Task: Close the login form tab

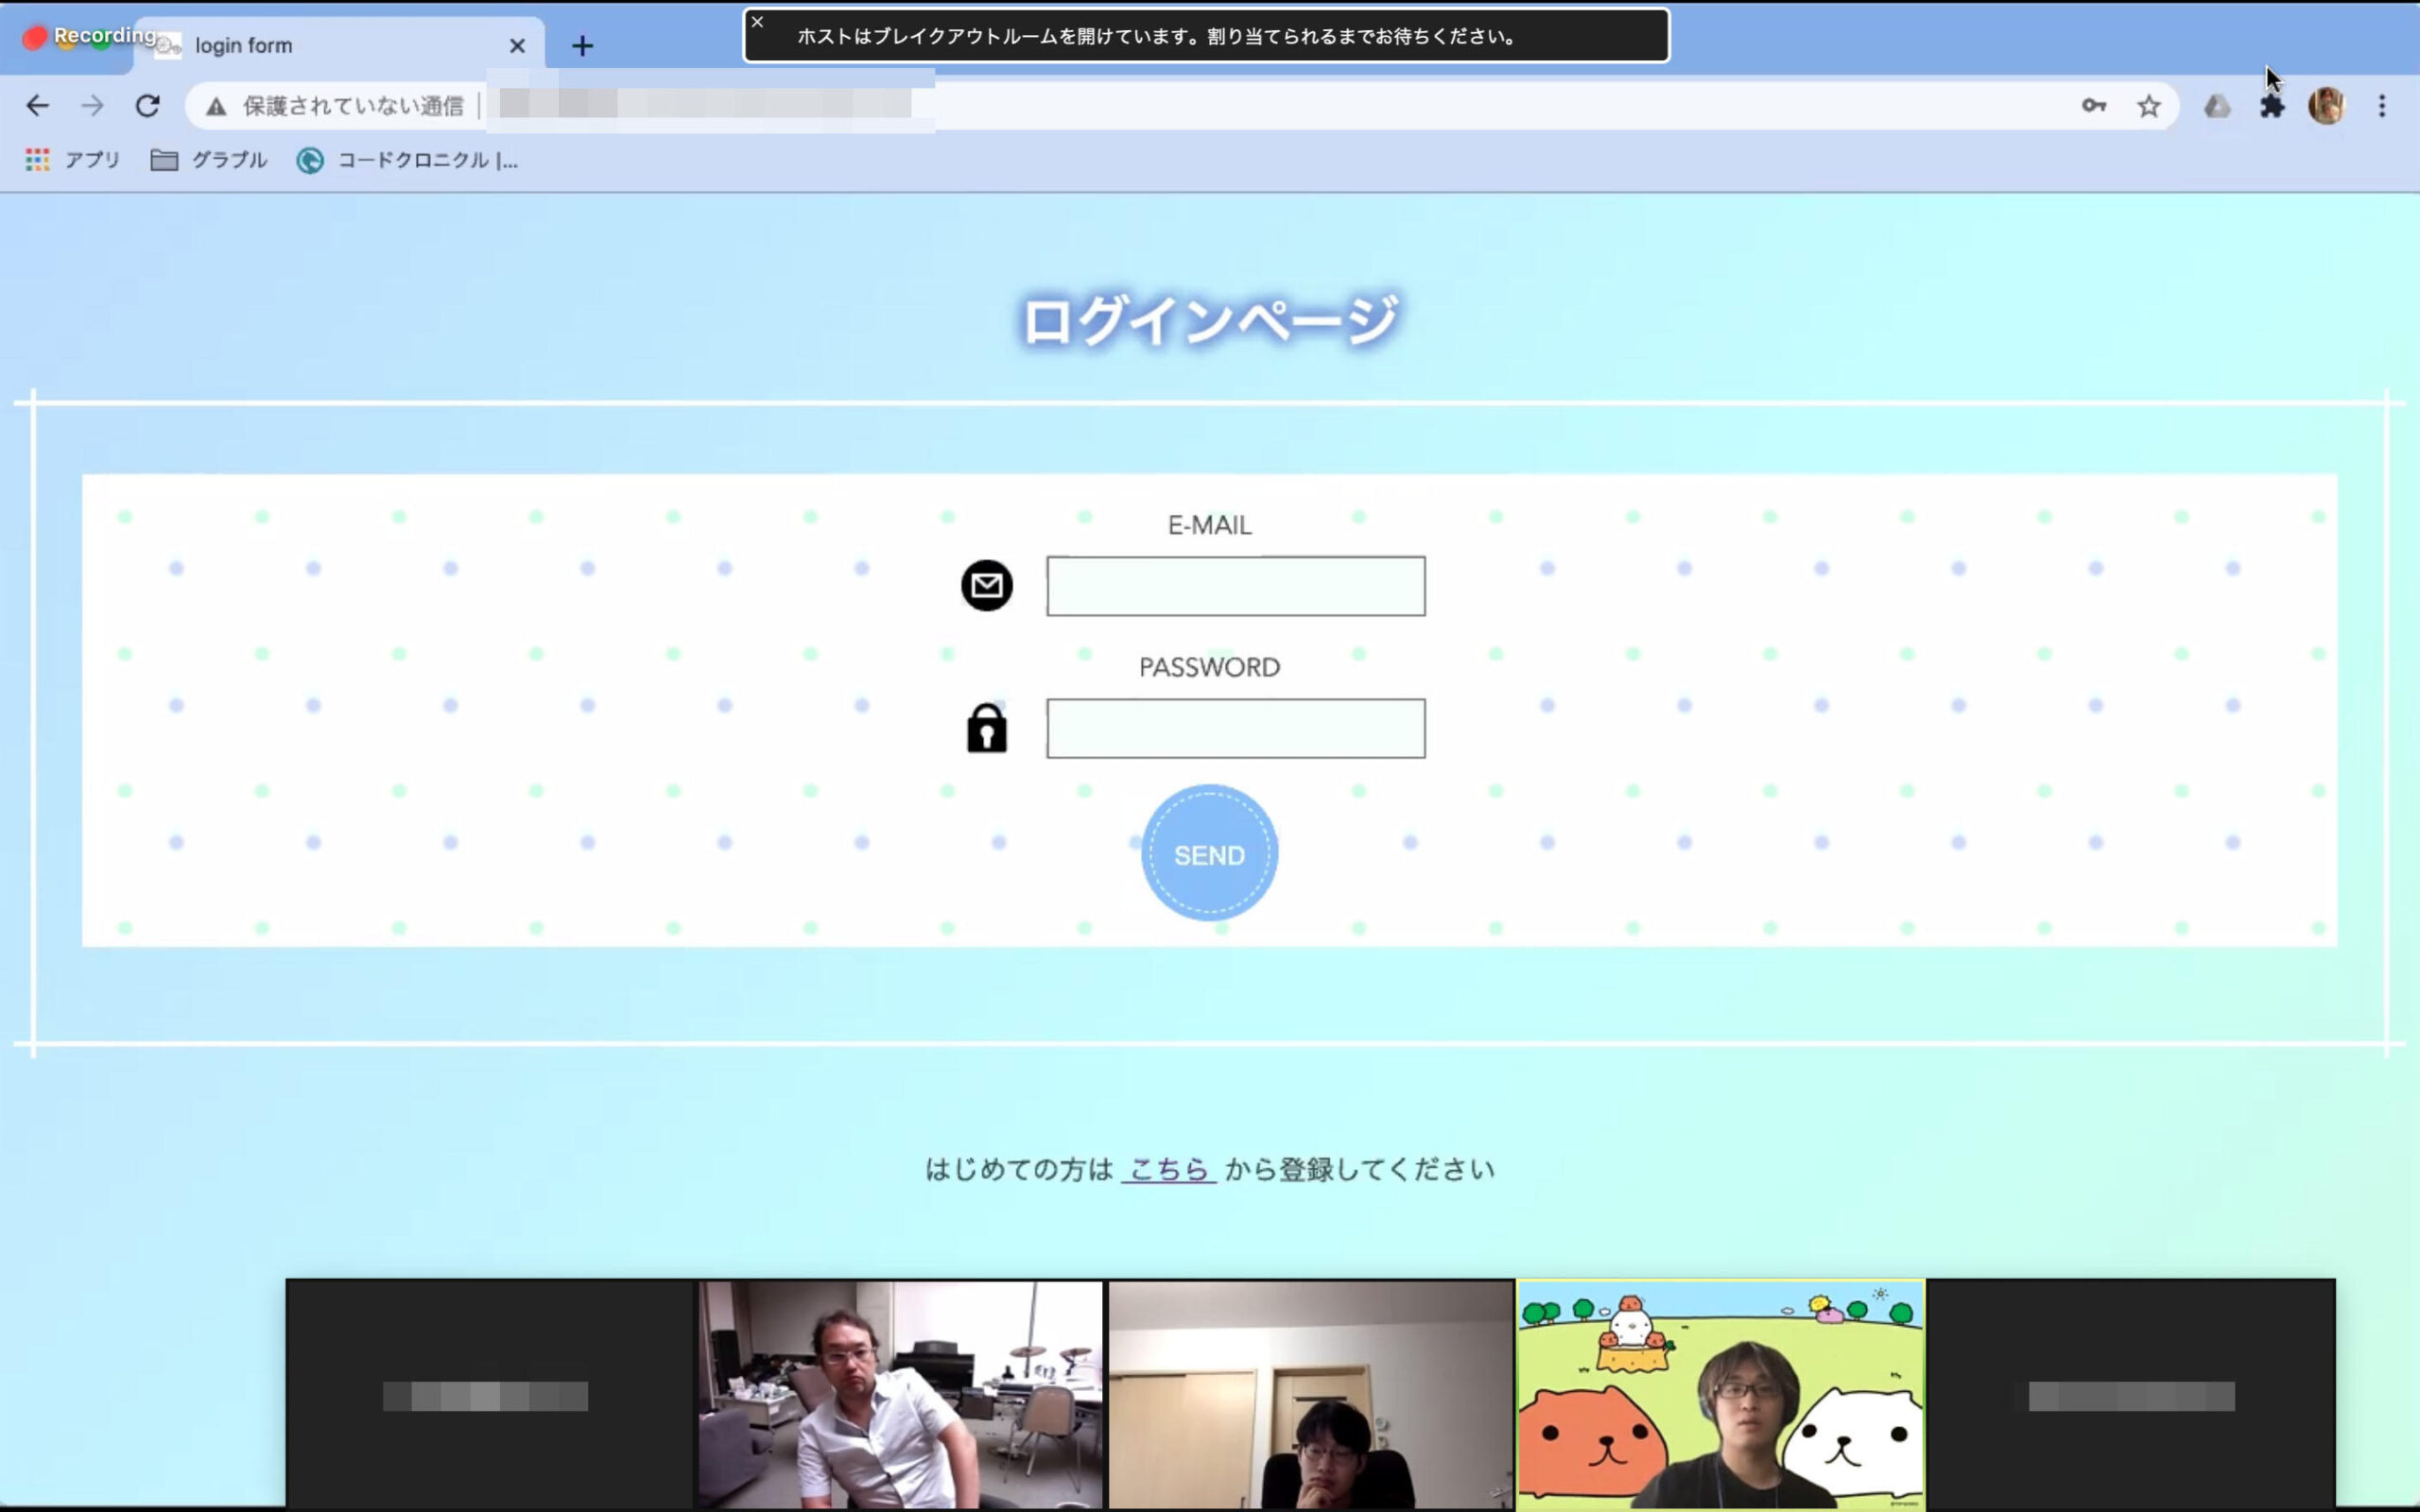Action: click(x=517, y=46)
